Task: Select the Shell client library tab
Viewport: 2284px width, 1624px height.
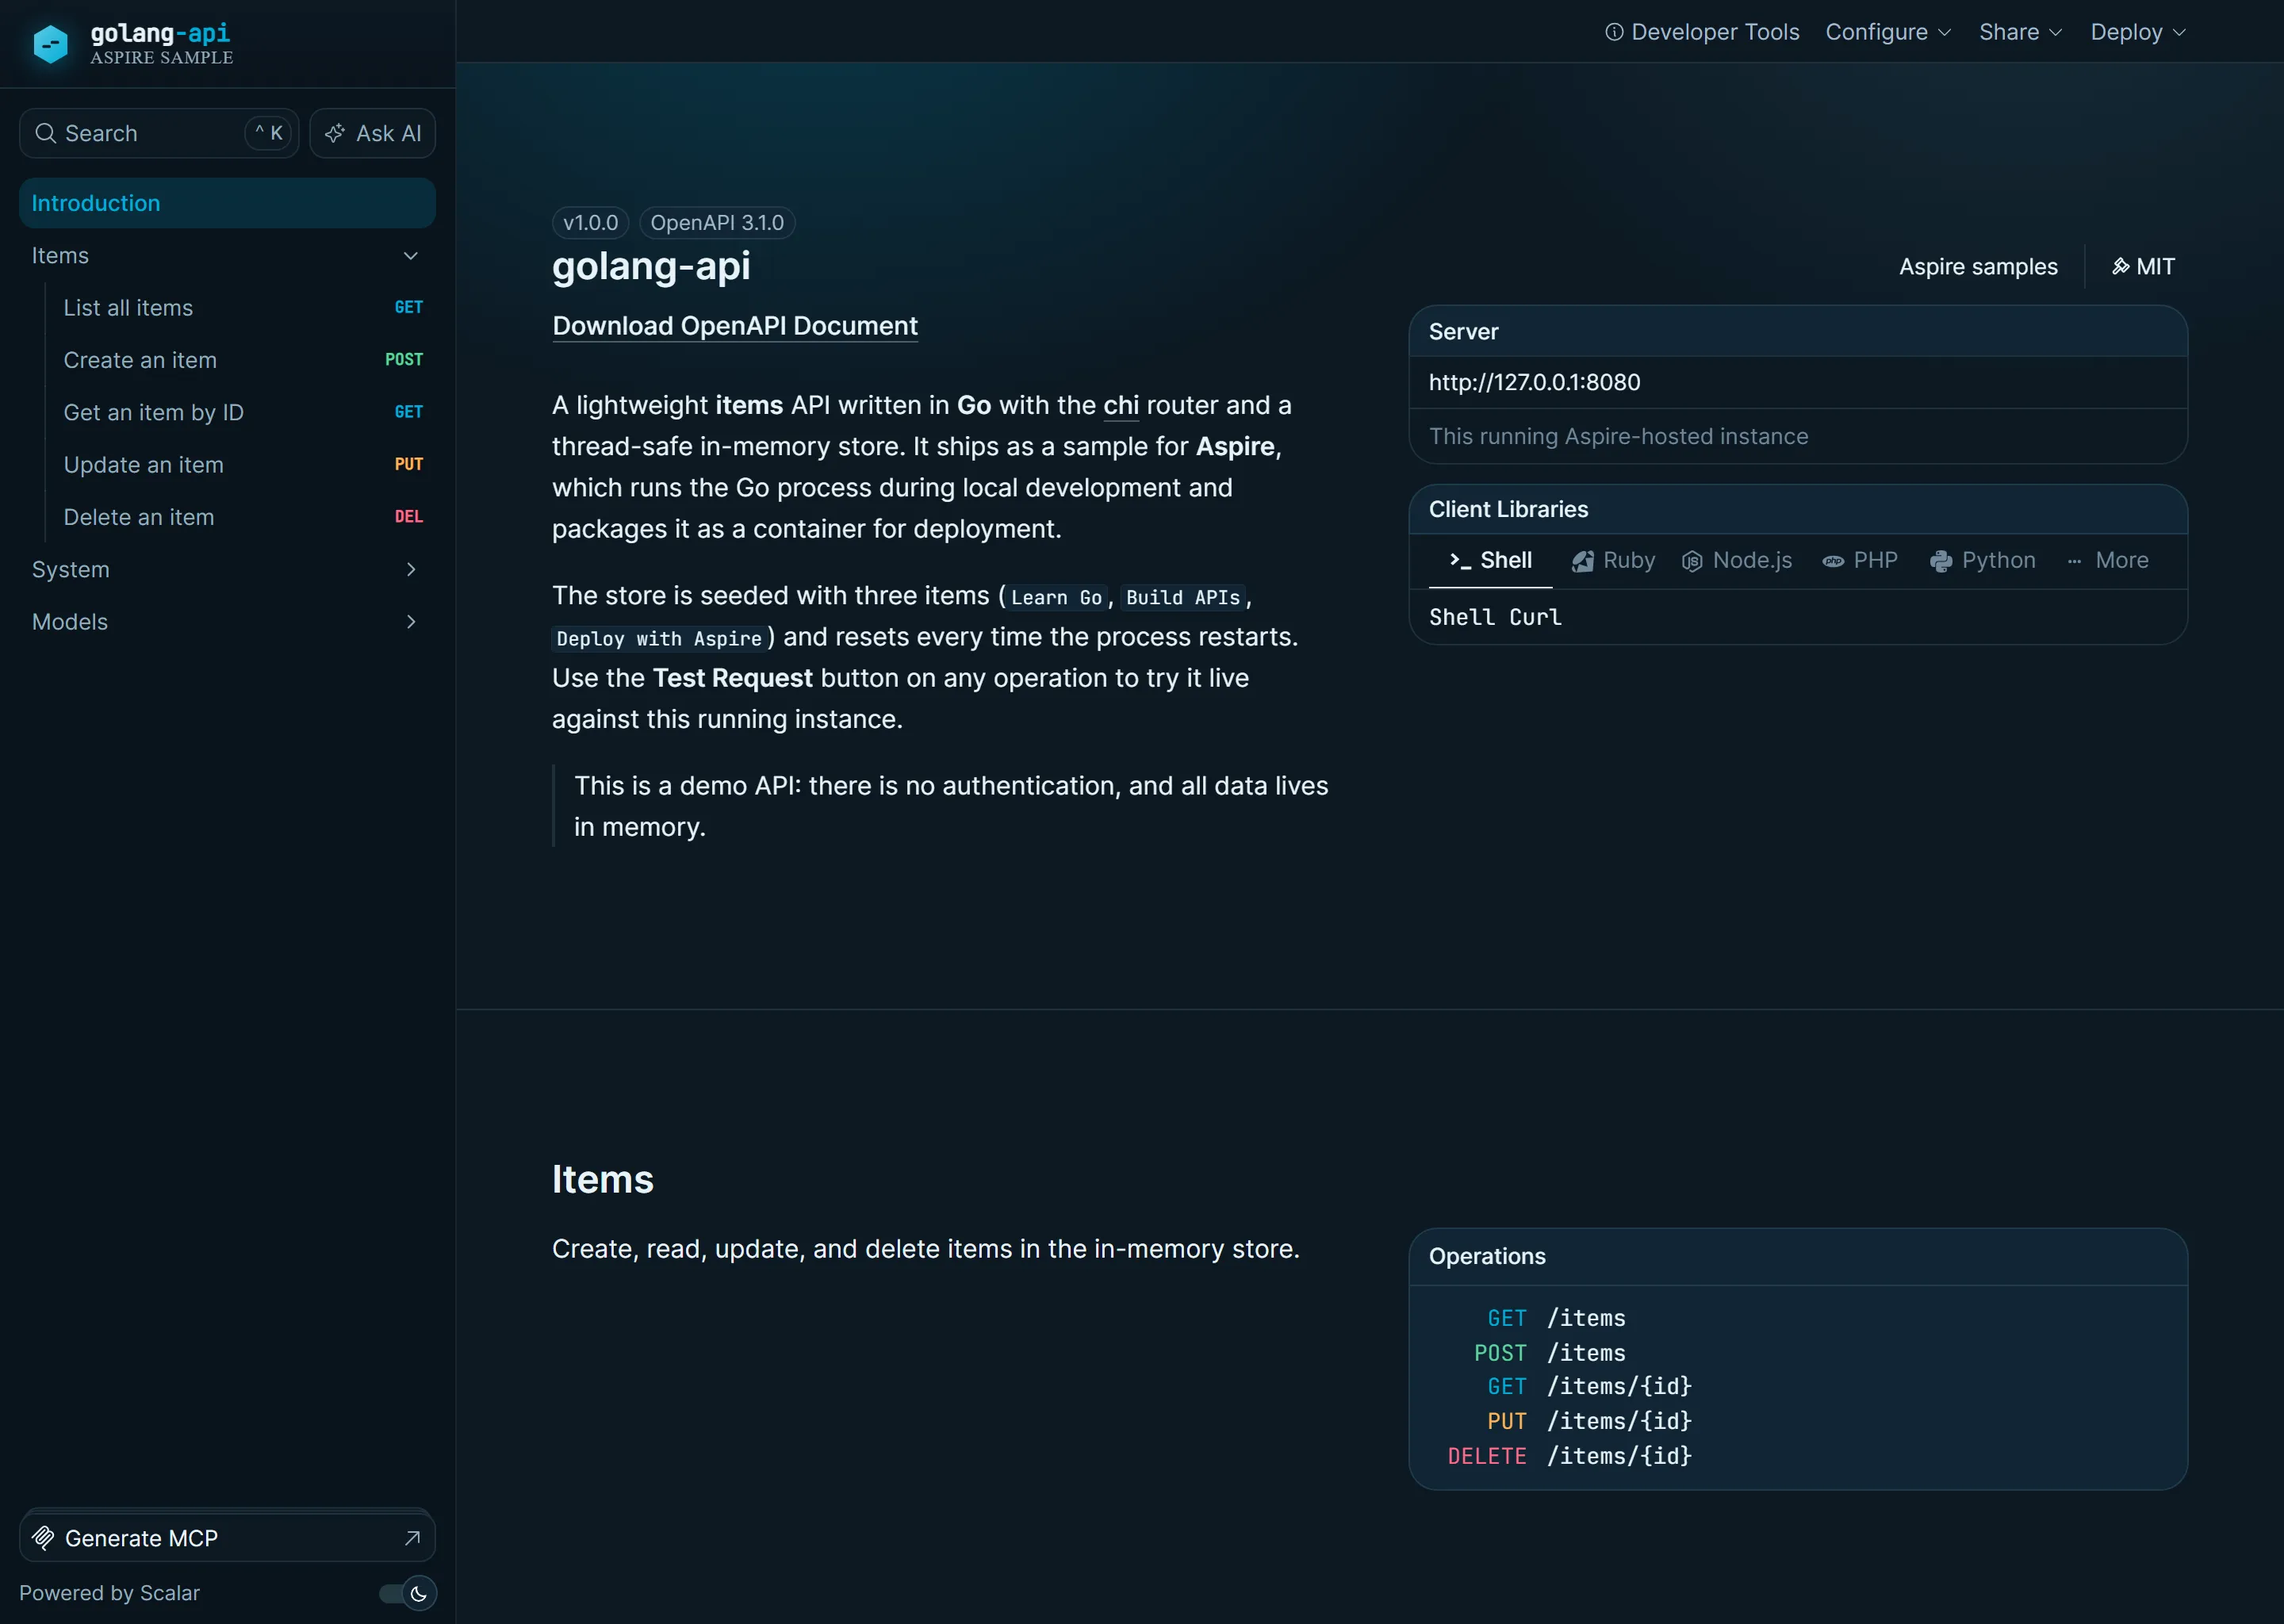Action: tap(1490, 561)
